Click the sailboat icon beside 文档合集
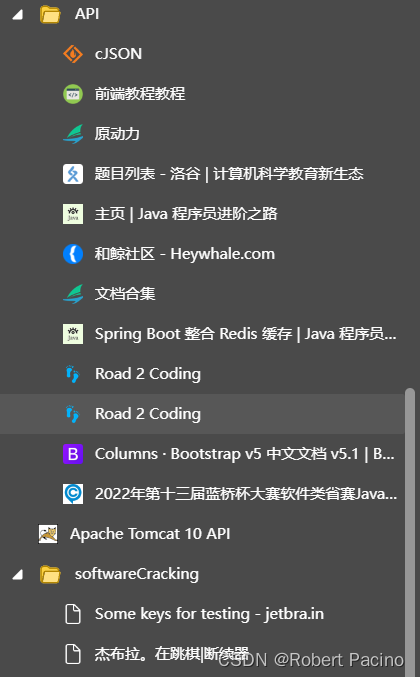The height and width of the screenshot is (677, 420). pyautogui.click(x=73, y=294)
